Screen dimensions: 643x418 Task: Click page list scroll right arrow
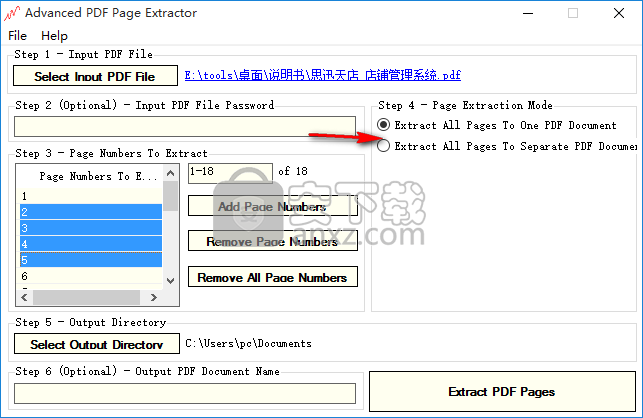click(x=154, y=297)
